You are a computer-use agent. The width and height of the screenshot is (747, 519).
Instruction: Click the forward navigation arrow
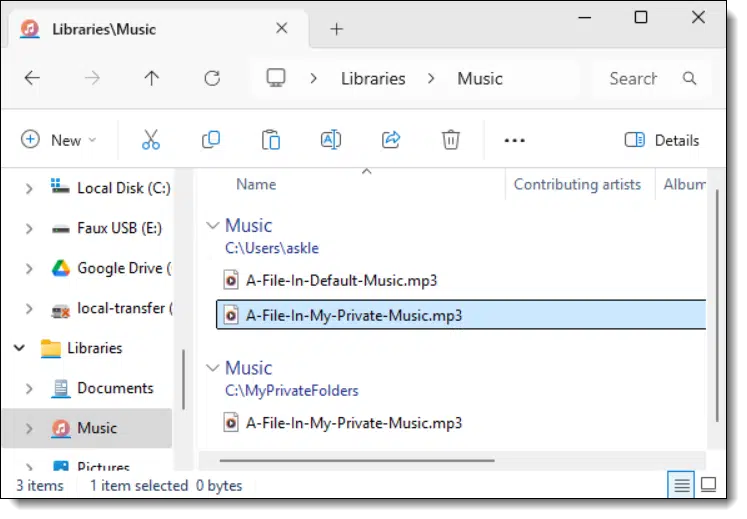92,78
